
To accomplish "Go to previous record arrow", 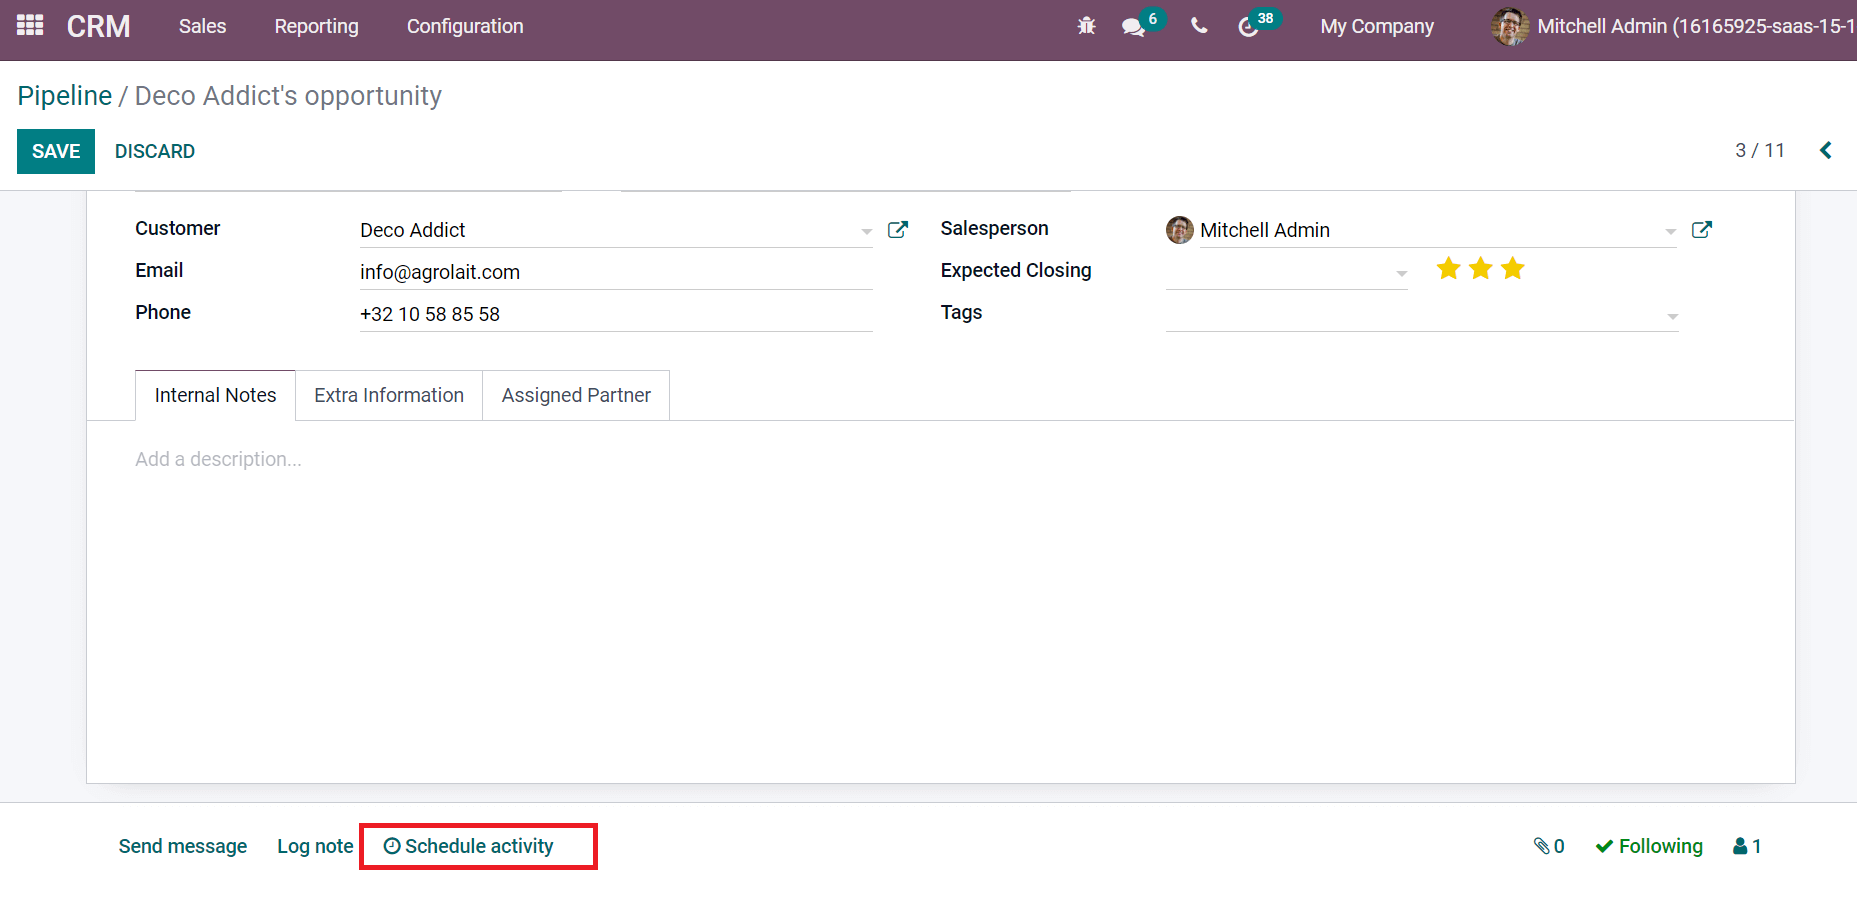I will click(1826, 150).
